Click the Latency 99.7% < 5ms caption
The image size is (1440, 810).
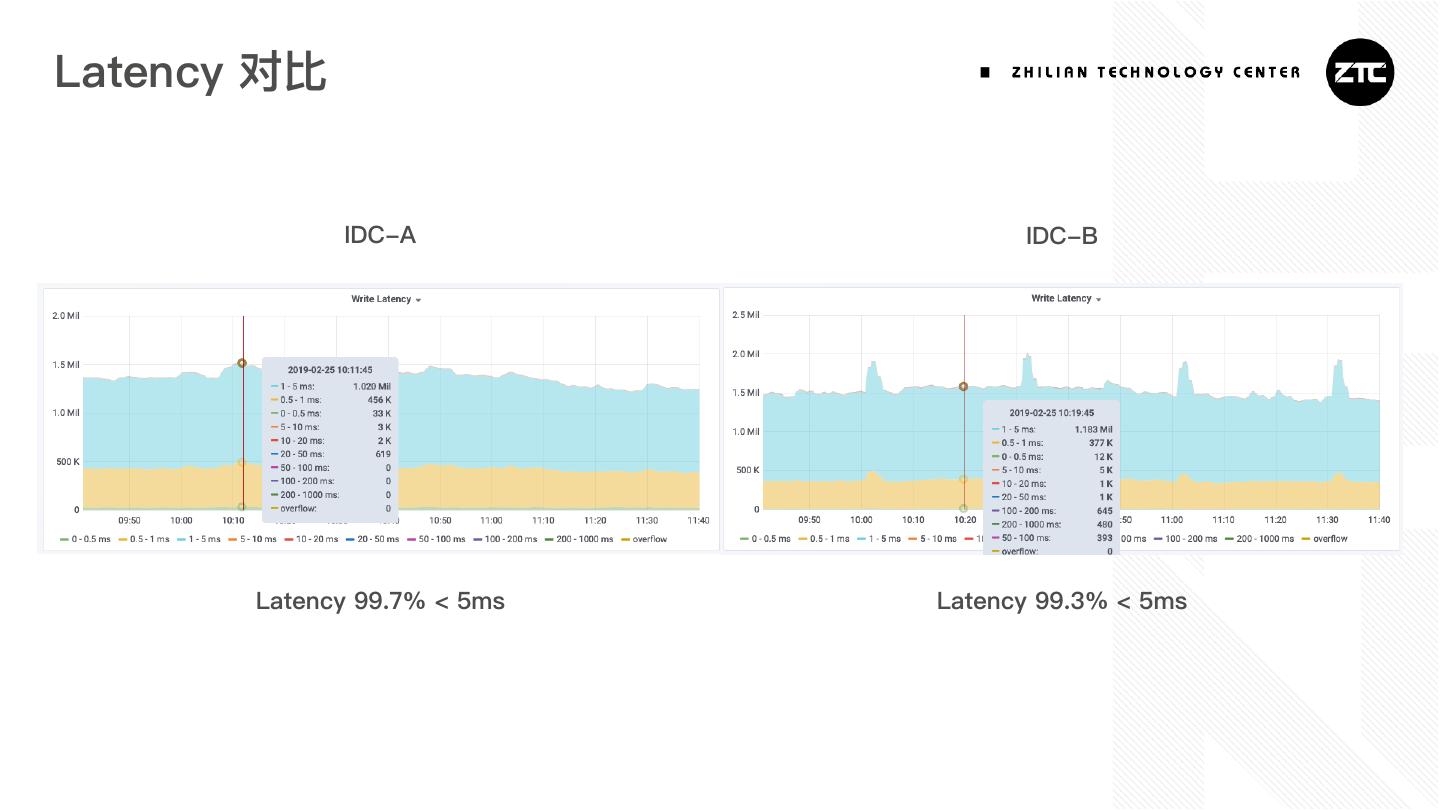[x=380, y=601]
